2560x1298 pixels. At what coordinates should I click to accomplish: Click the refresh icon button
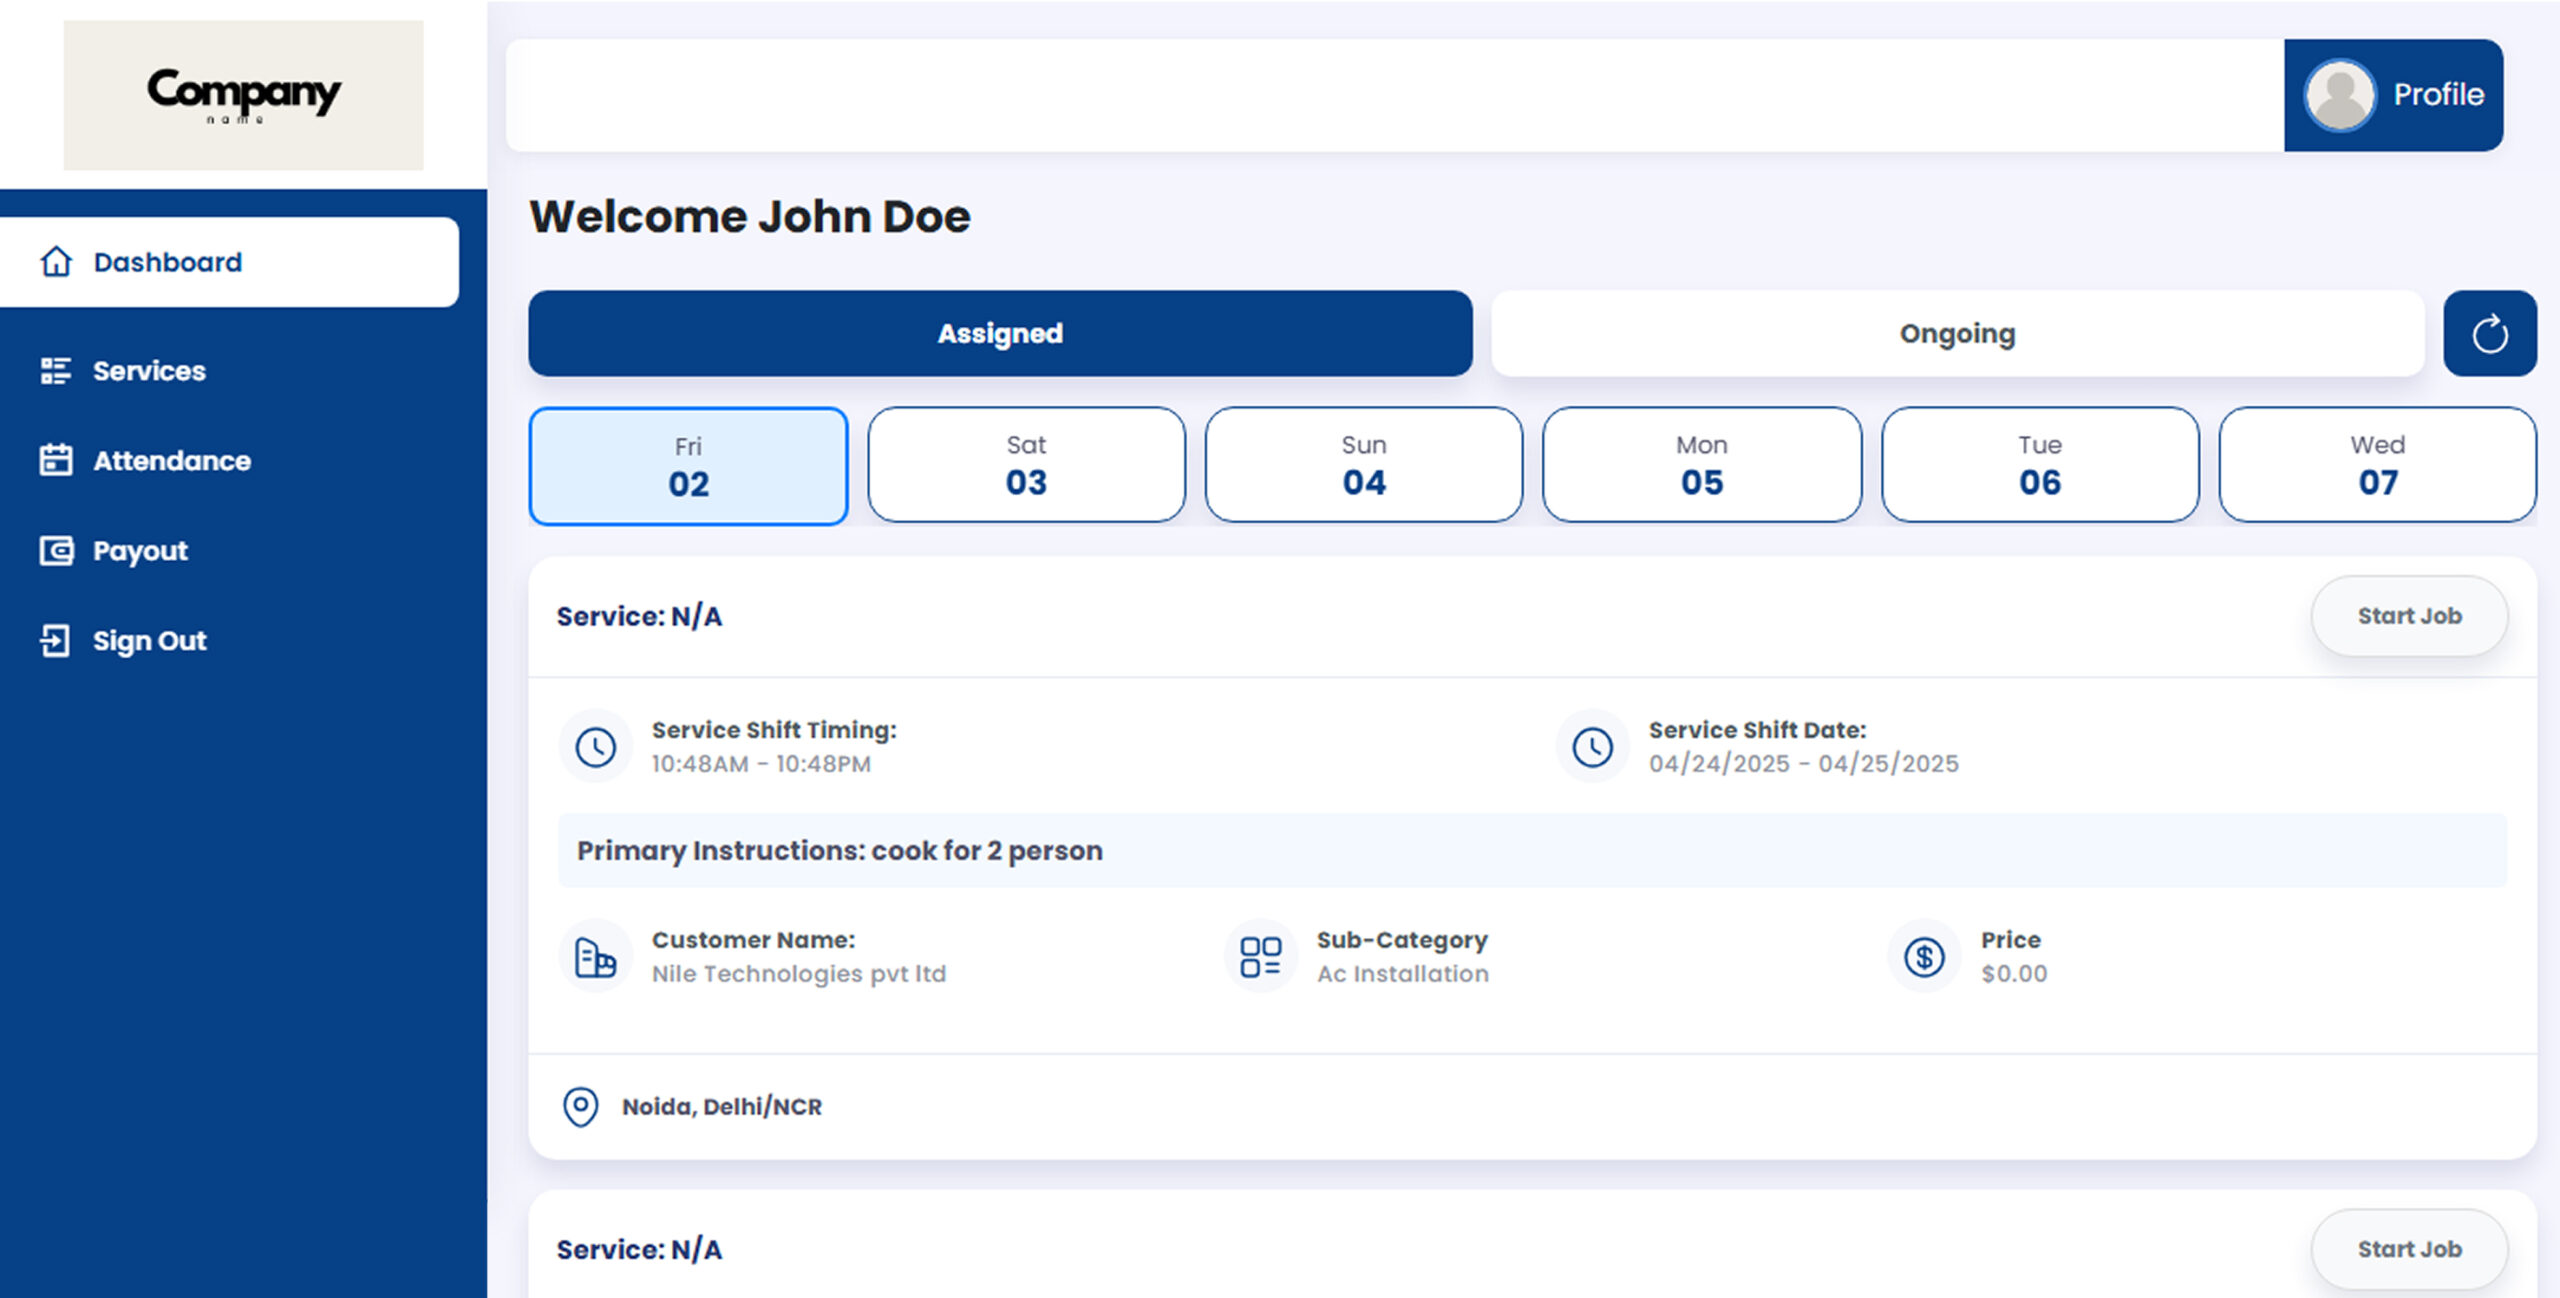[x=2489, y=334]
